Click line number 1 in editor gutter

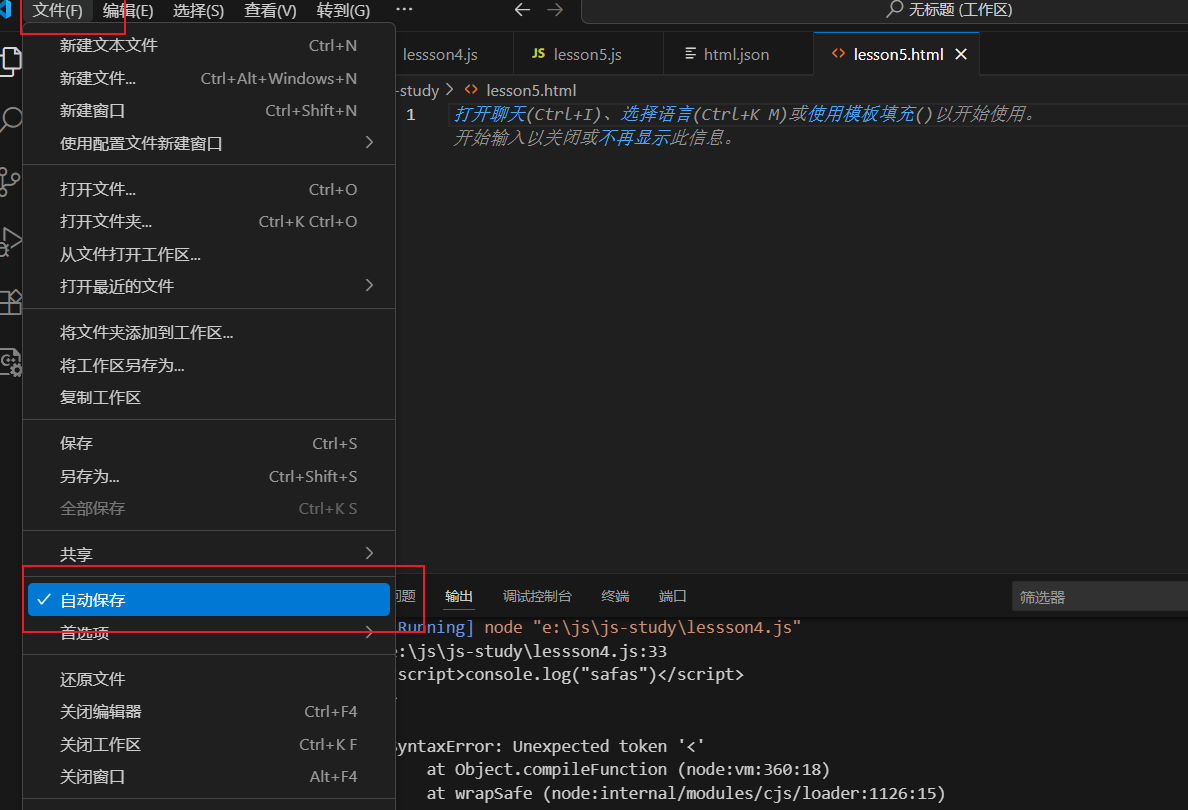(411, 114)
